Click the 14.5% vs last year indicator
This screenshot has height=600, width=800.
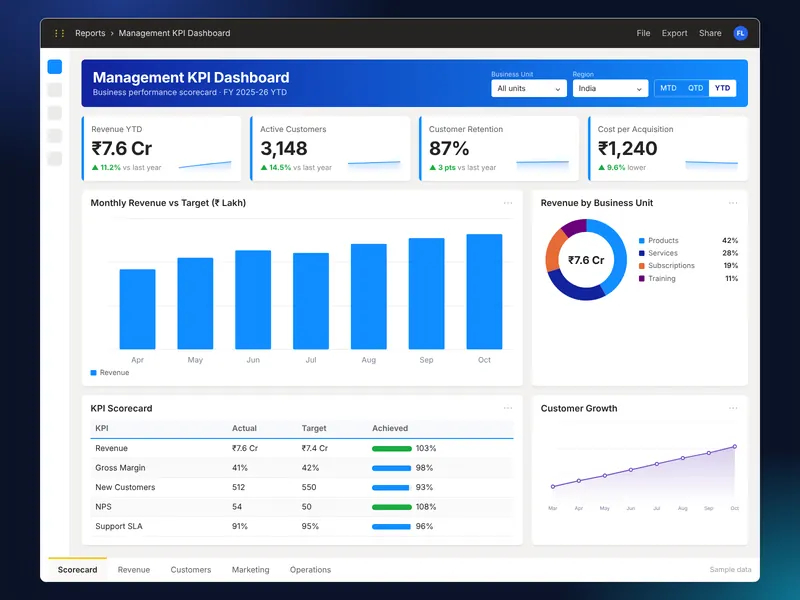pos(296,167)
